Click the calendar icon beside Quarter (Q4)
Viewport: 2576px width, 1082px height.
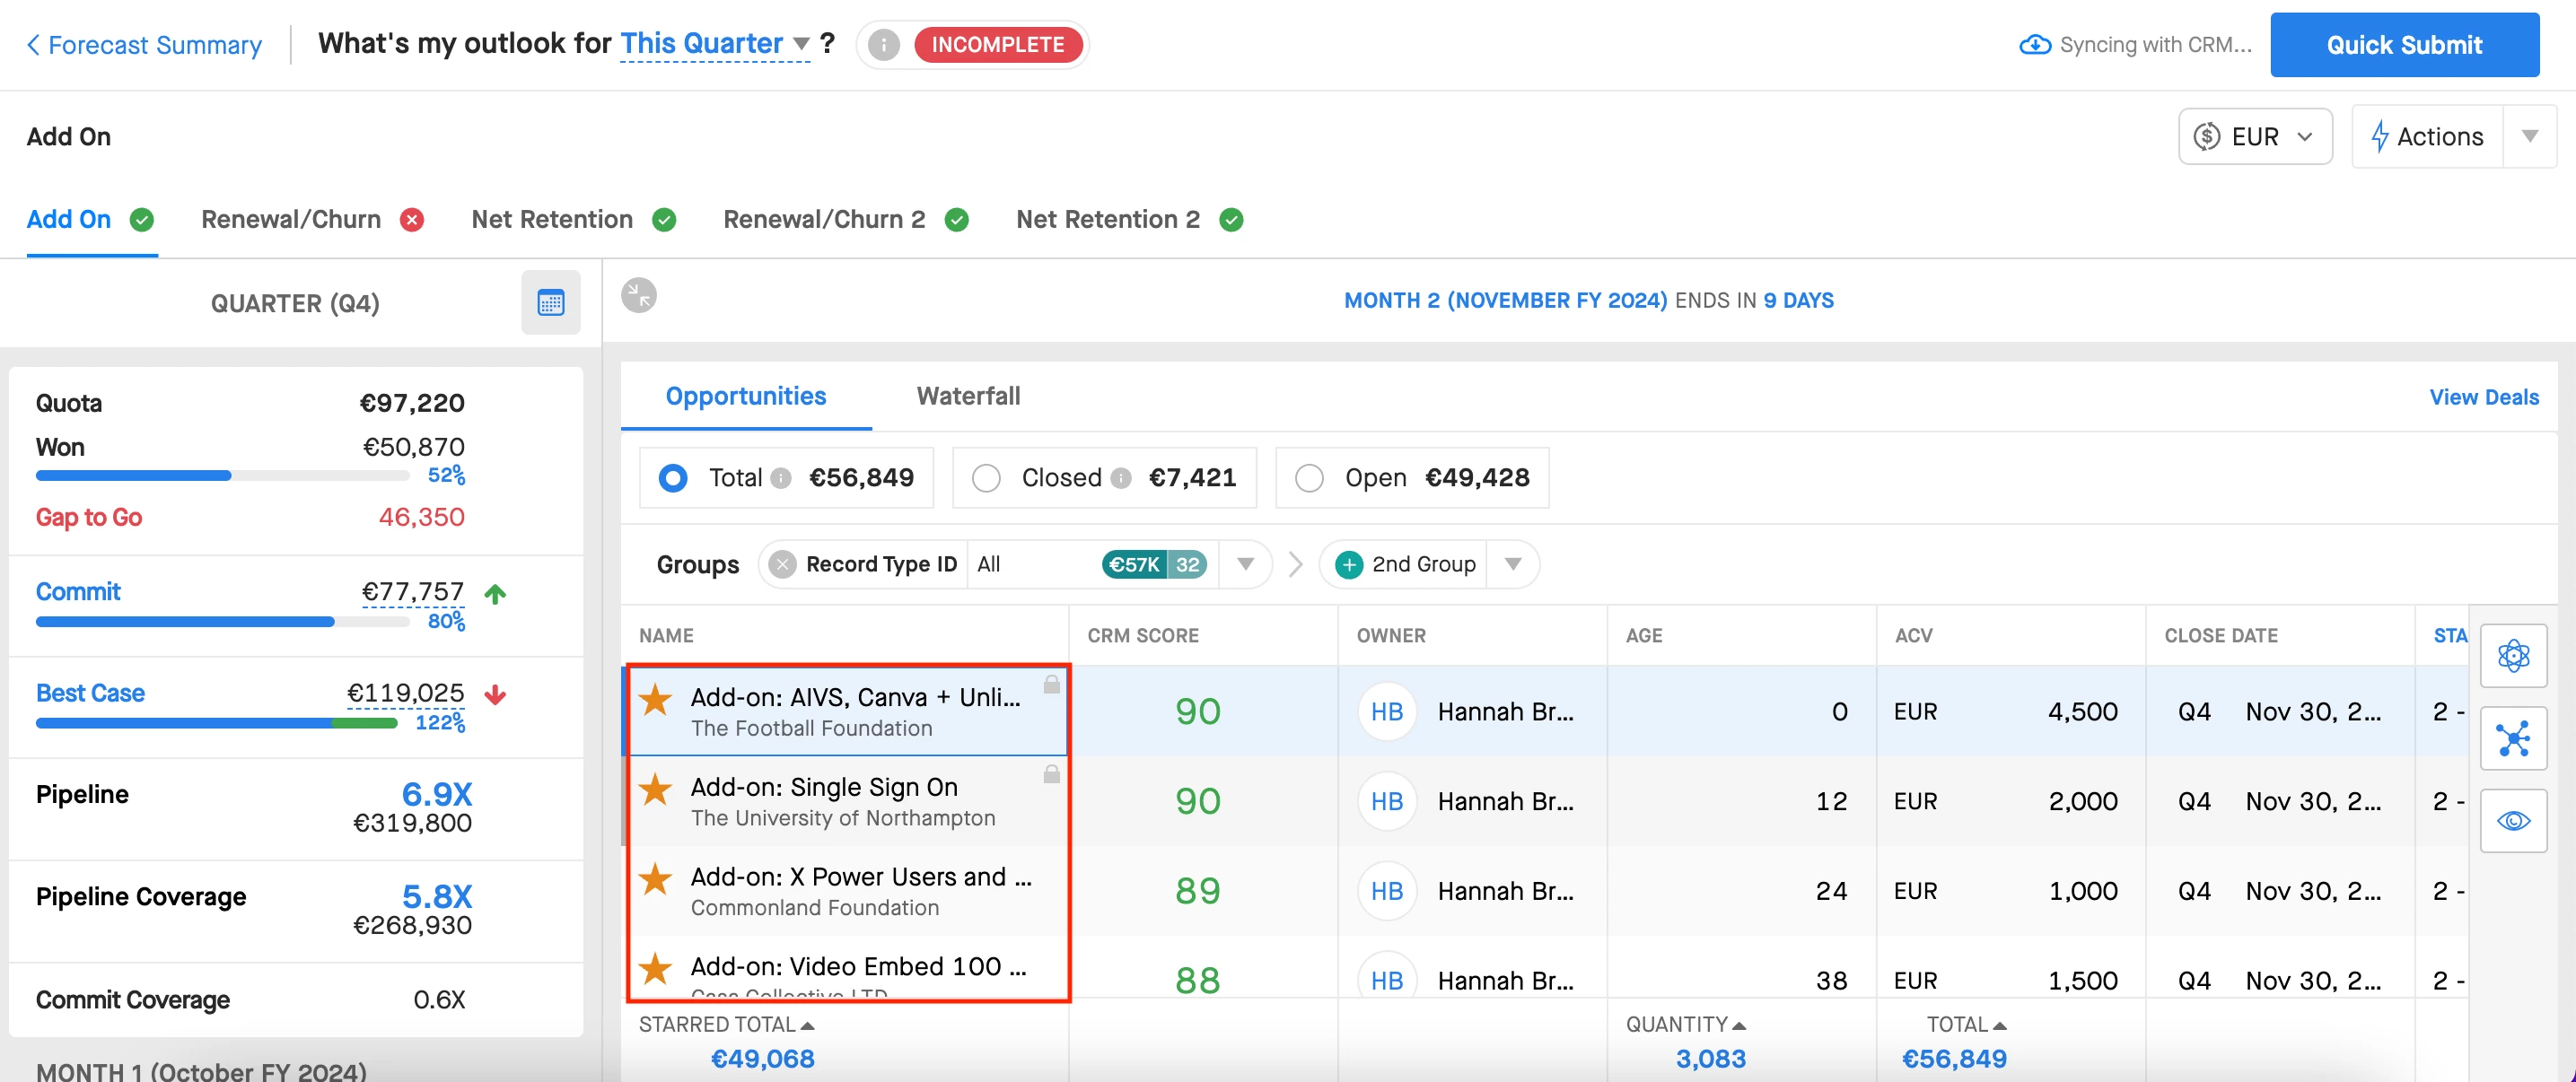pyautogui.click(x=550, y=302)
